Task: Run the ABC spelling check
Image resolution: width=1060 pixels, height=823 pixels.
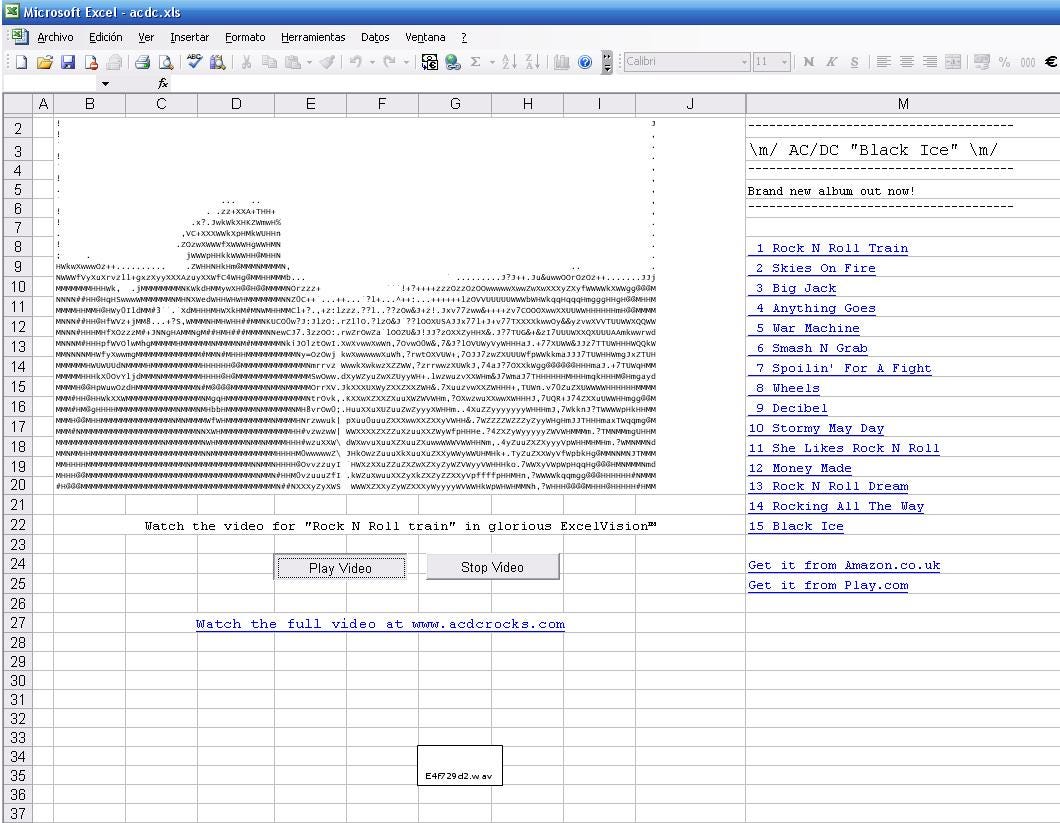Action: [195, 62]
